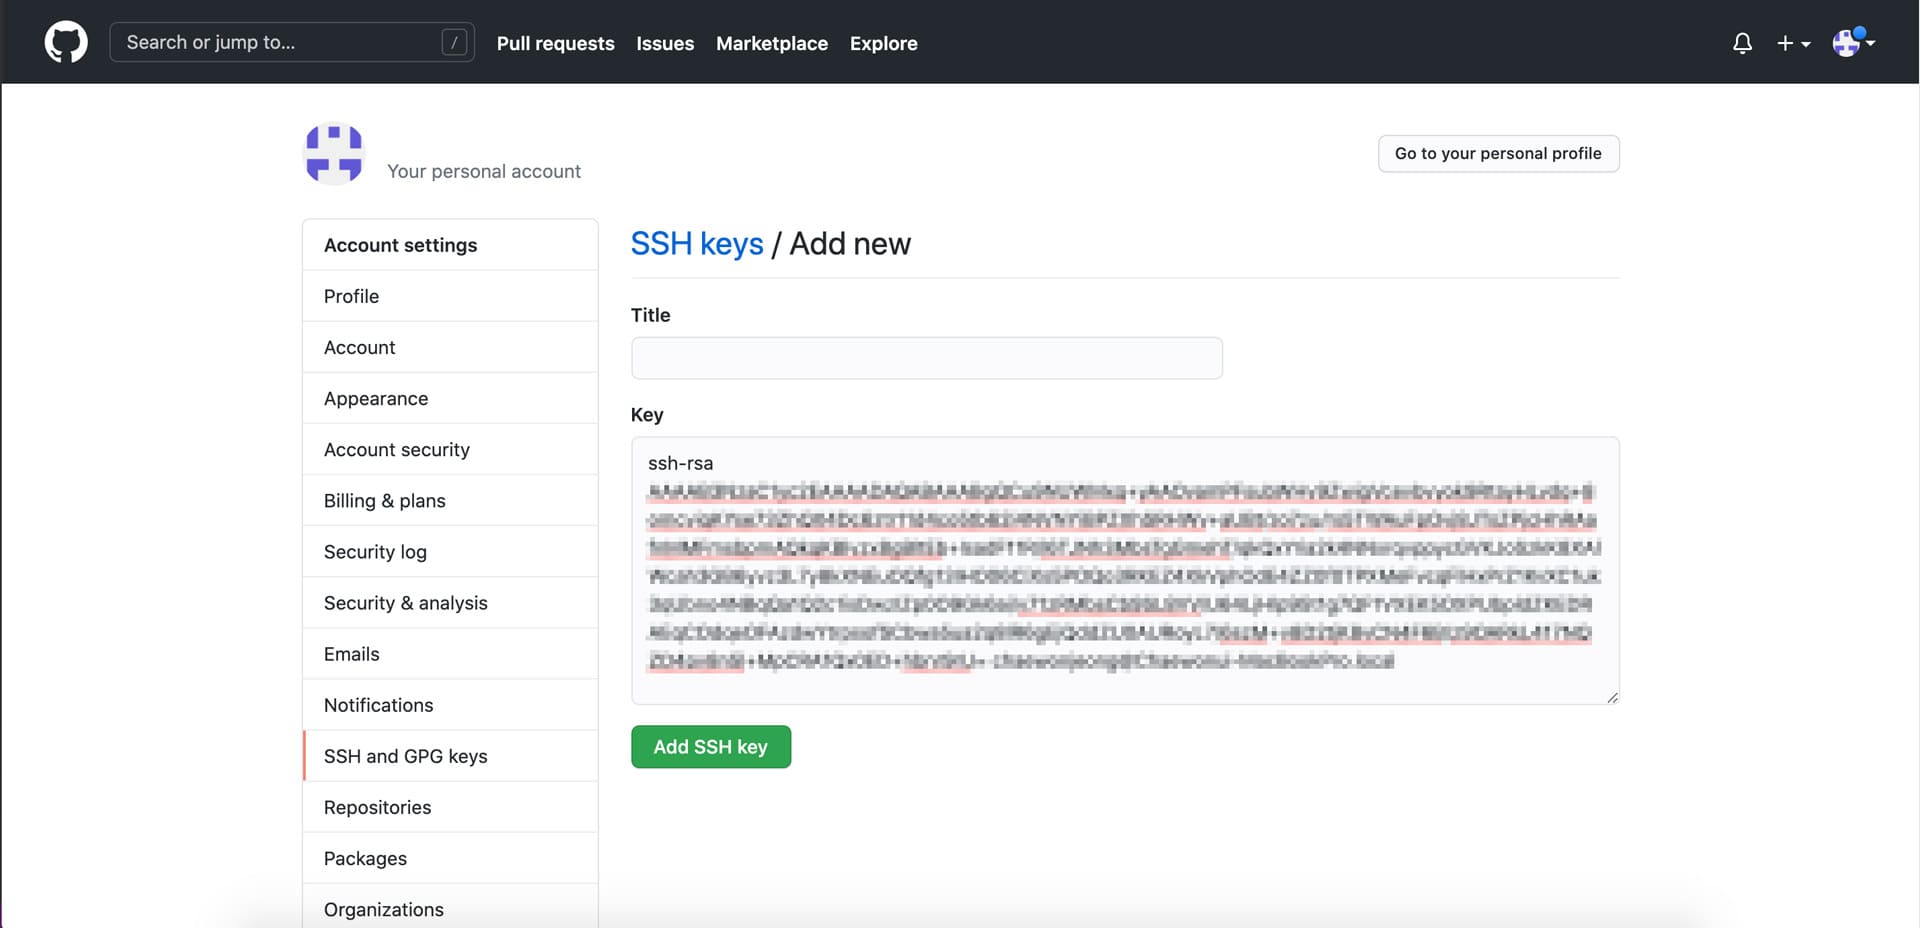Select the SSH and GPG keys sidebar tab
The width and height of the screenshot is (1920, 928).
point(405,755)
